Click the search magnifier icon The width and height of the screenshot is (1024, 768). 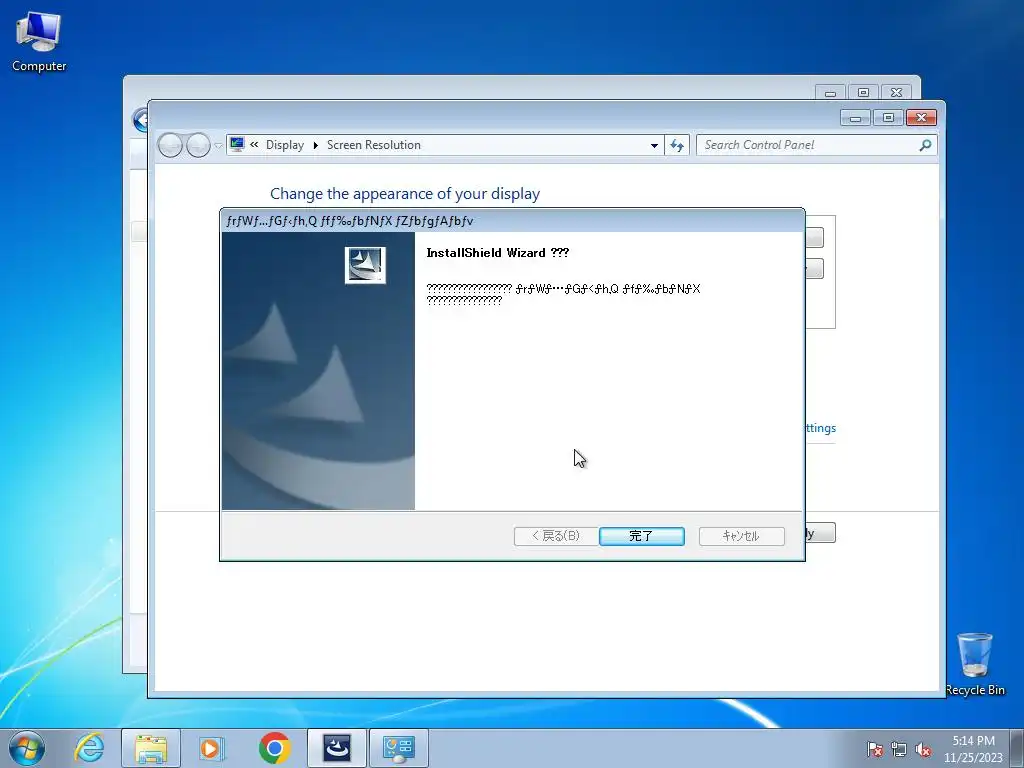925,146
